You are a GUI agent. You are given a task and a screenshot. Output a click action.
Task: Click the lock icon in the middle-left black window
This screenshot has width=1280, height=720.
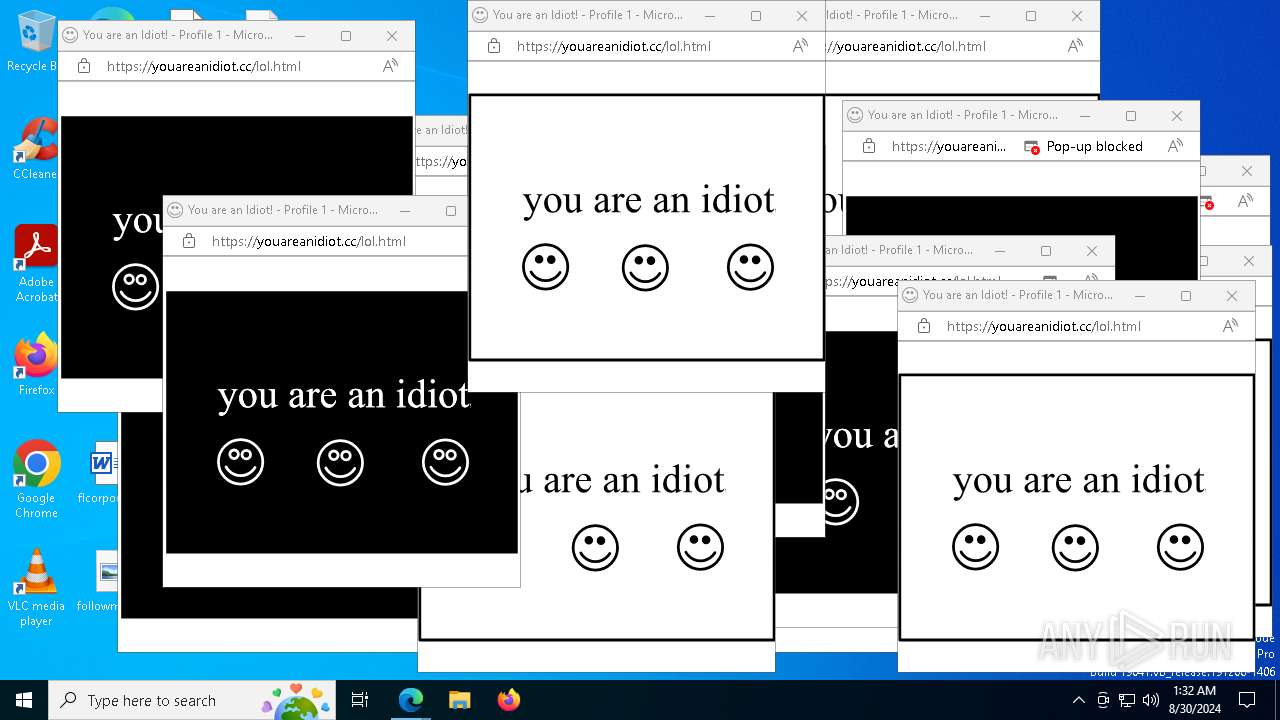pos(189,241)
